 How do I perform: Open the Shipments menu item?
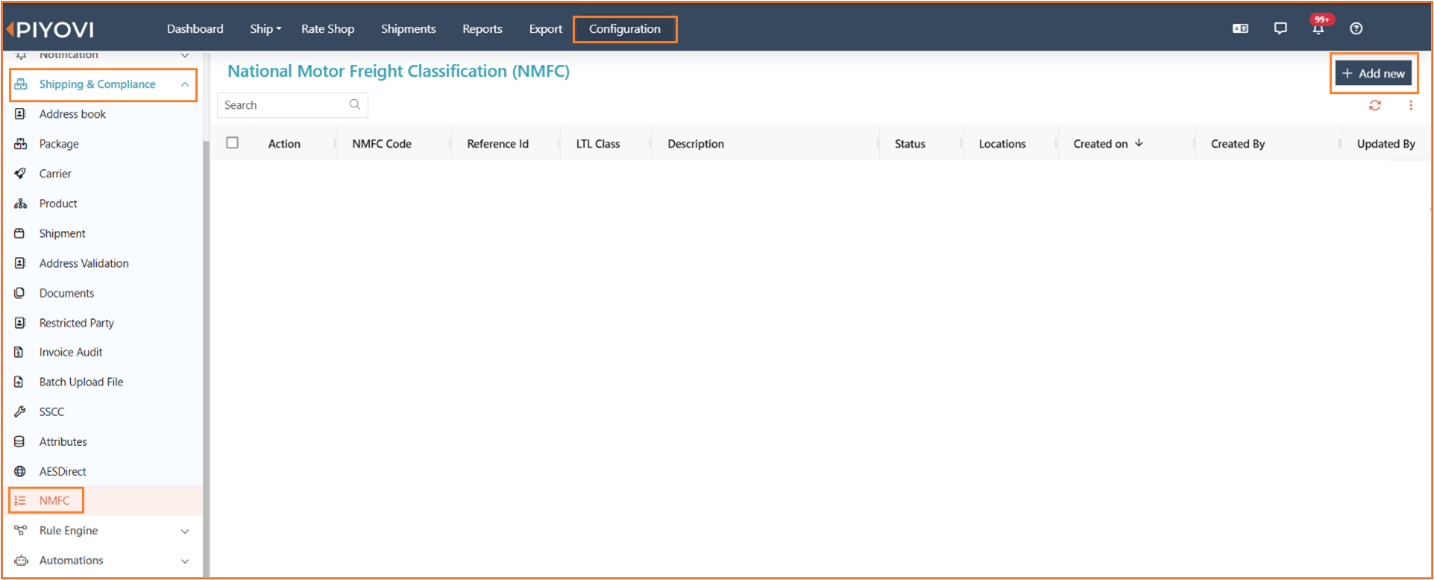coord(408,29)
